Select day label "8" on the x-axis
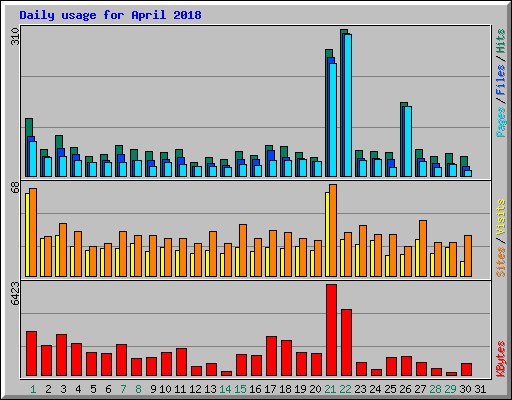This screenshot has width=512, height=400. click(x=138, y=389)
